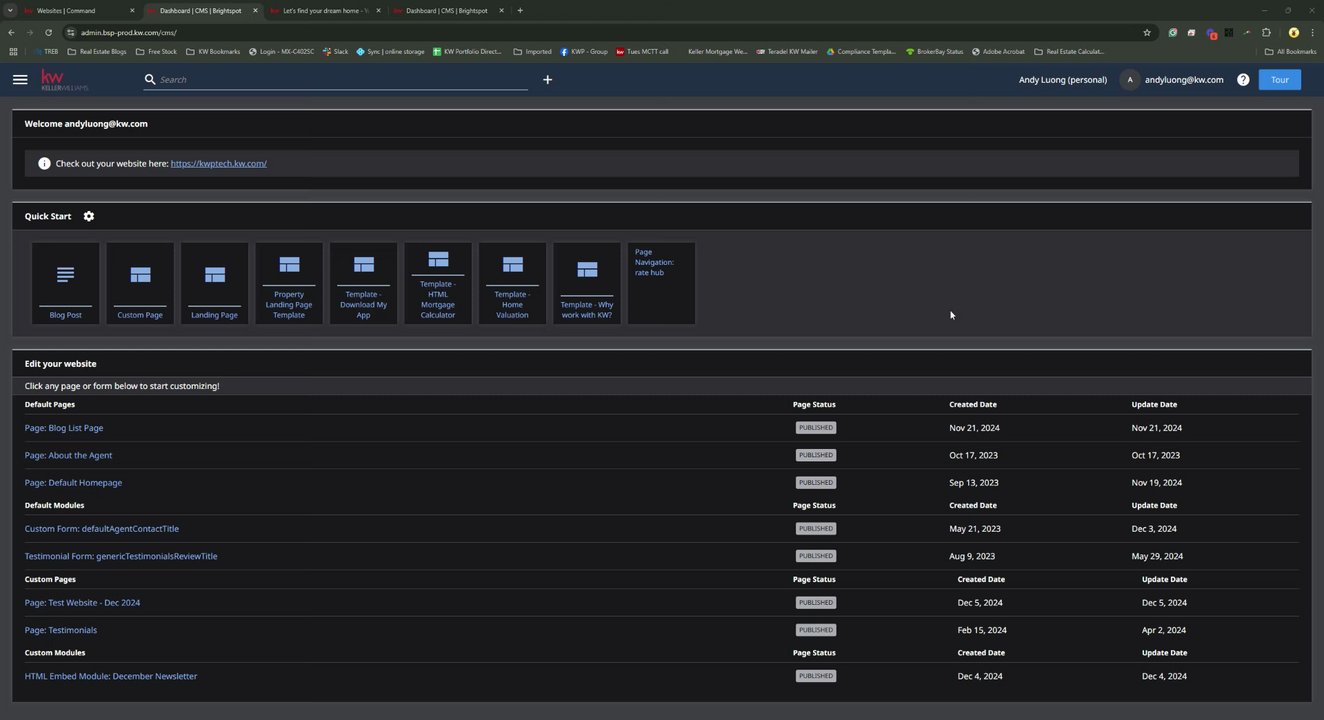Click the Keller Williams logo

[x=65, y=80]
